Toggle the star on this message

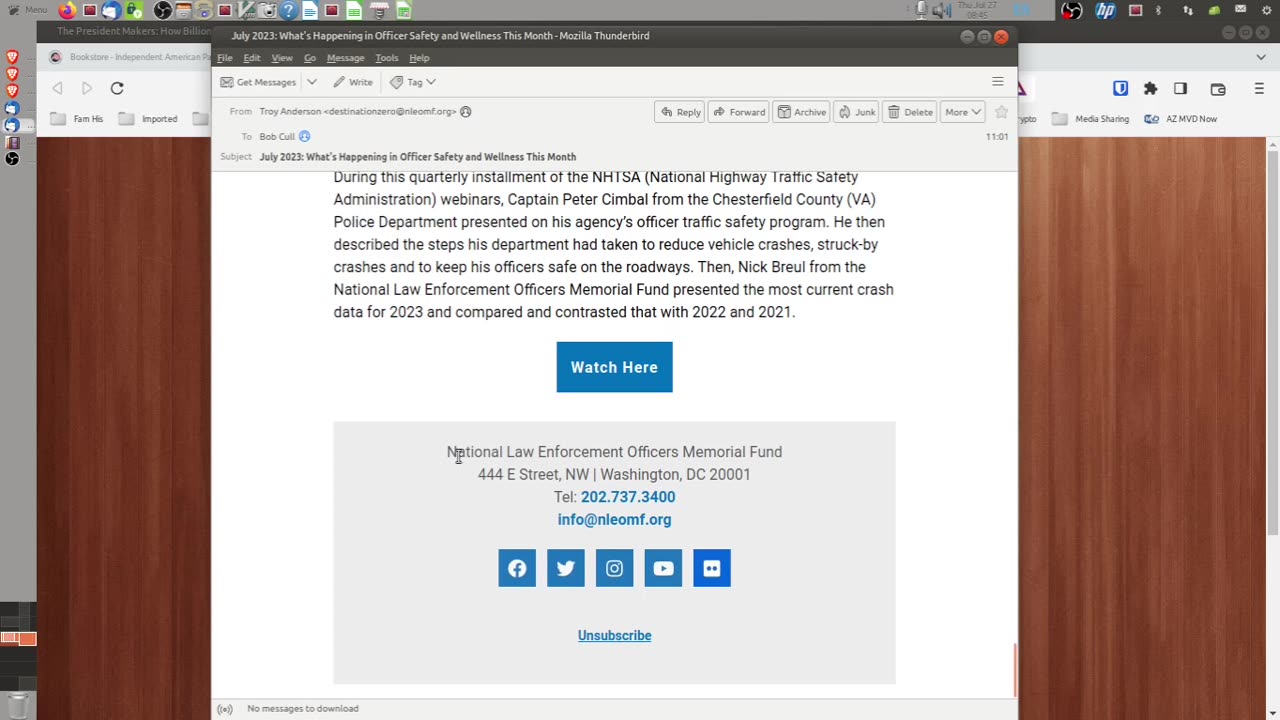[x=1001, y=112]
